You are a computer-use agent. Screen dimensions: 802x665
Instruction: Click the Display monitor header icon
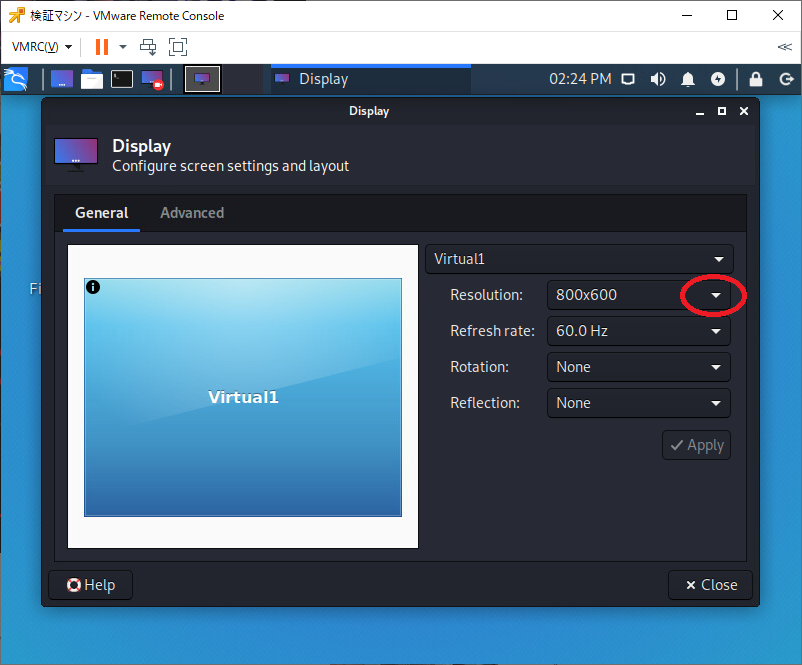tap(76, 155)
